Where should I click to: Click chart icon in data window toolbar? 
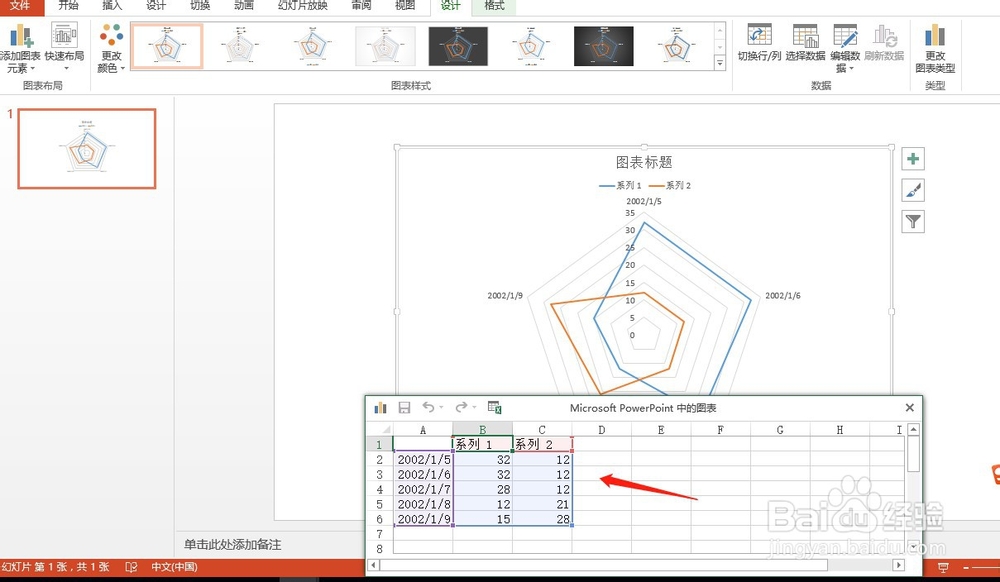[x=381, y=407]
